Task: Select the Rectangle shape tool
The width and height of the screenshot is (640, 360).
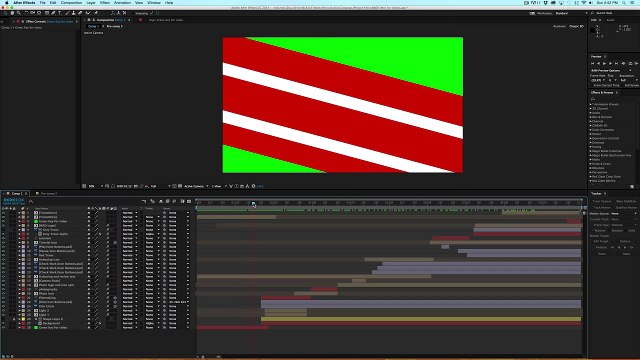Action: pyautogui.click(x=47, y=13)
